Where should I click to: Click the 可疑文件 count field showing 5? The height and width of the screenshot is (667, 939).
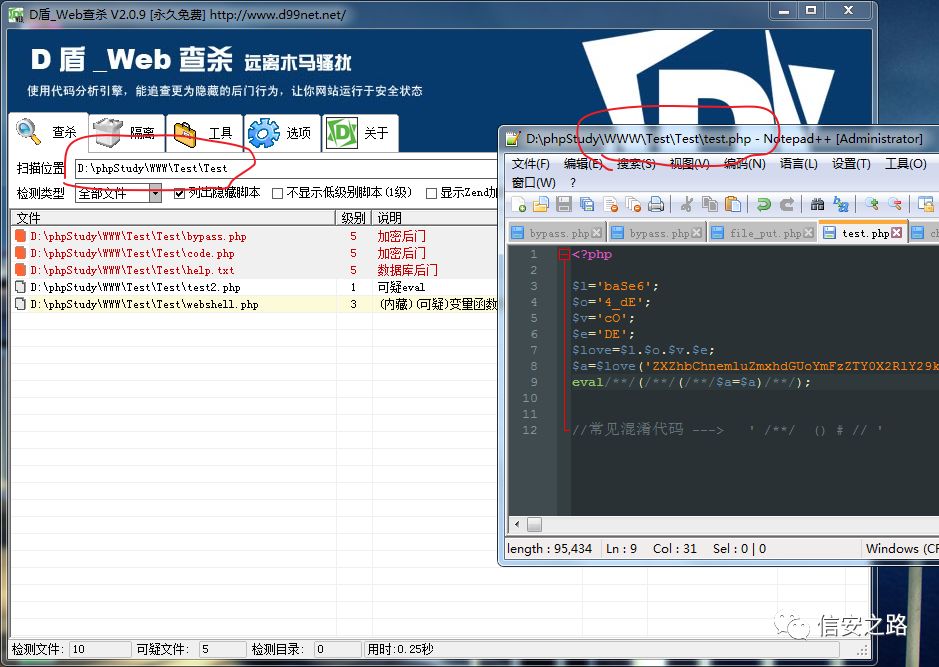(222, 649)
